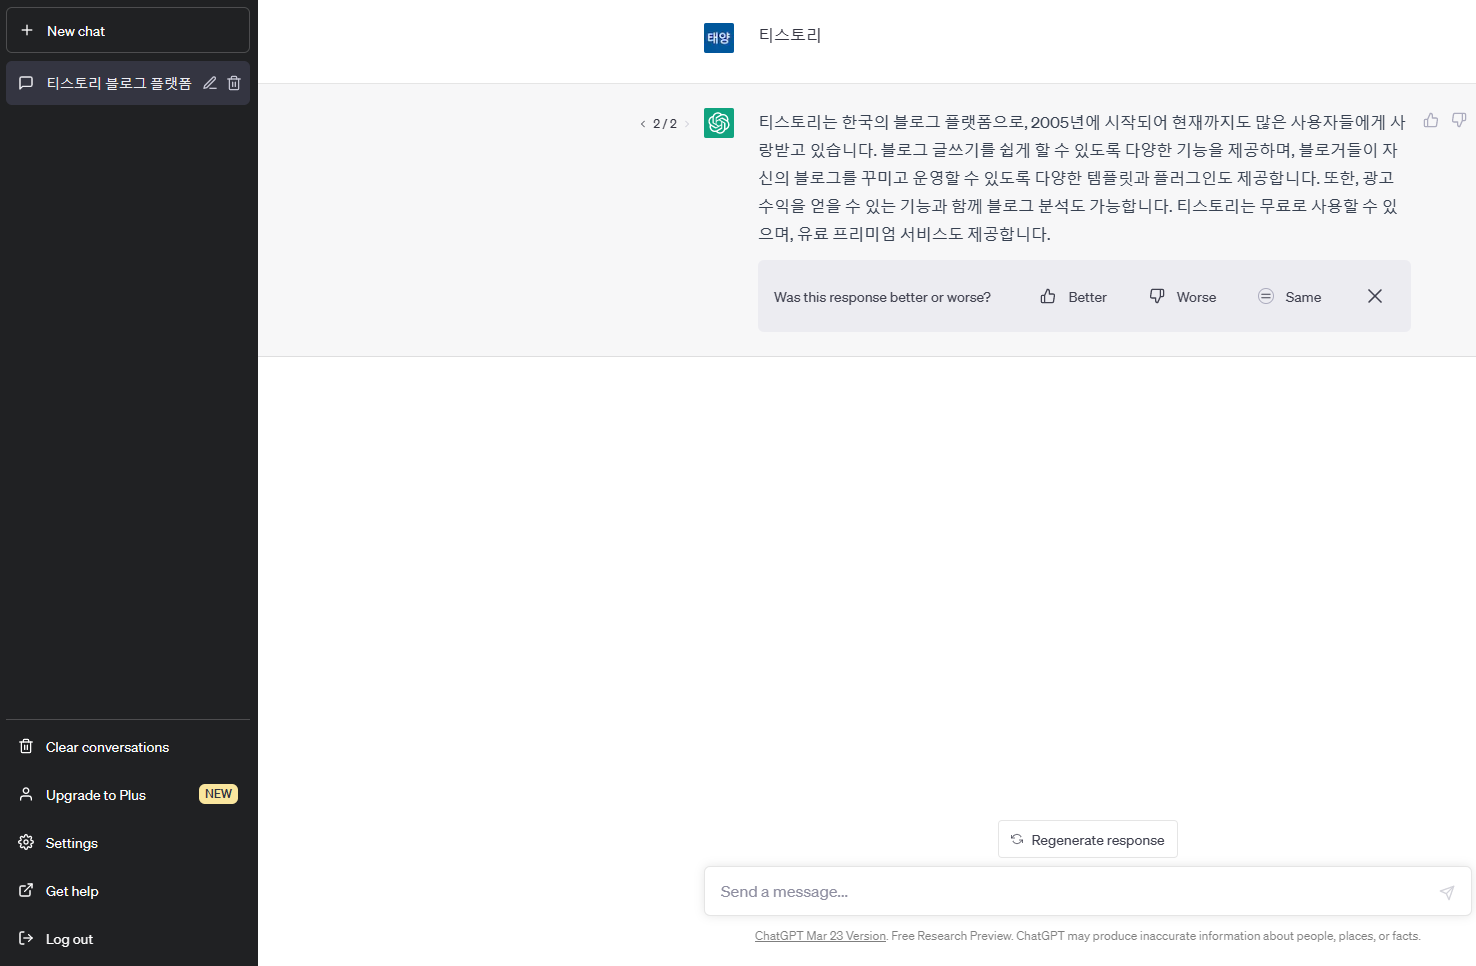Dismiss the feedback bar with the X

(x=1374, y=296)
